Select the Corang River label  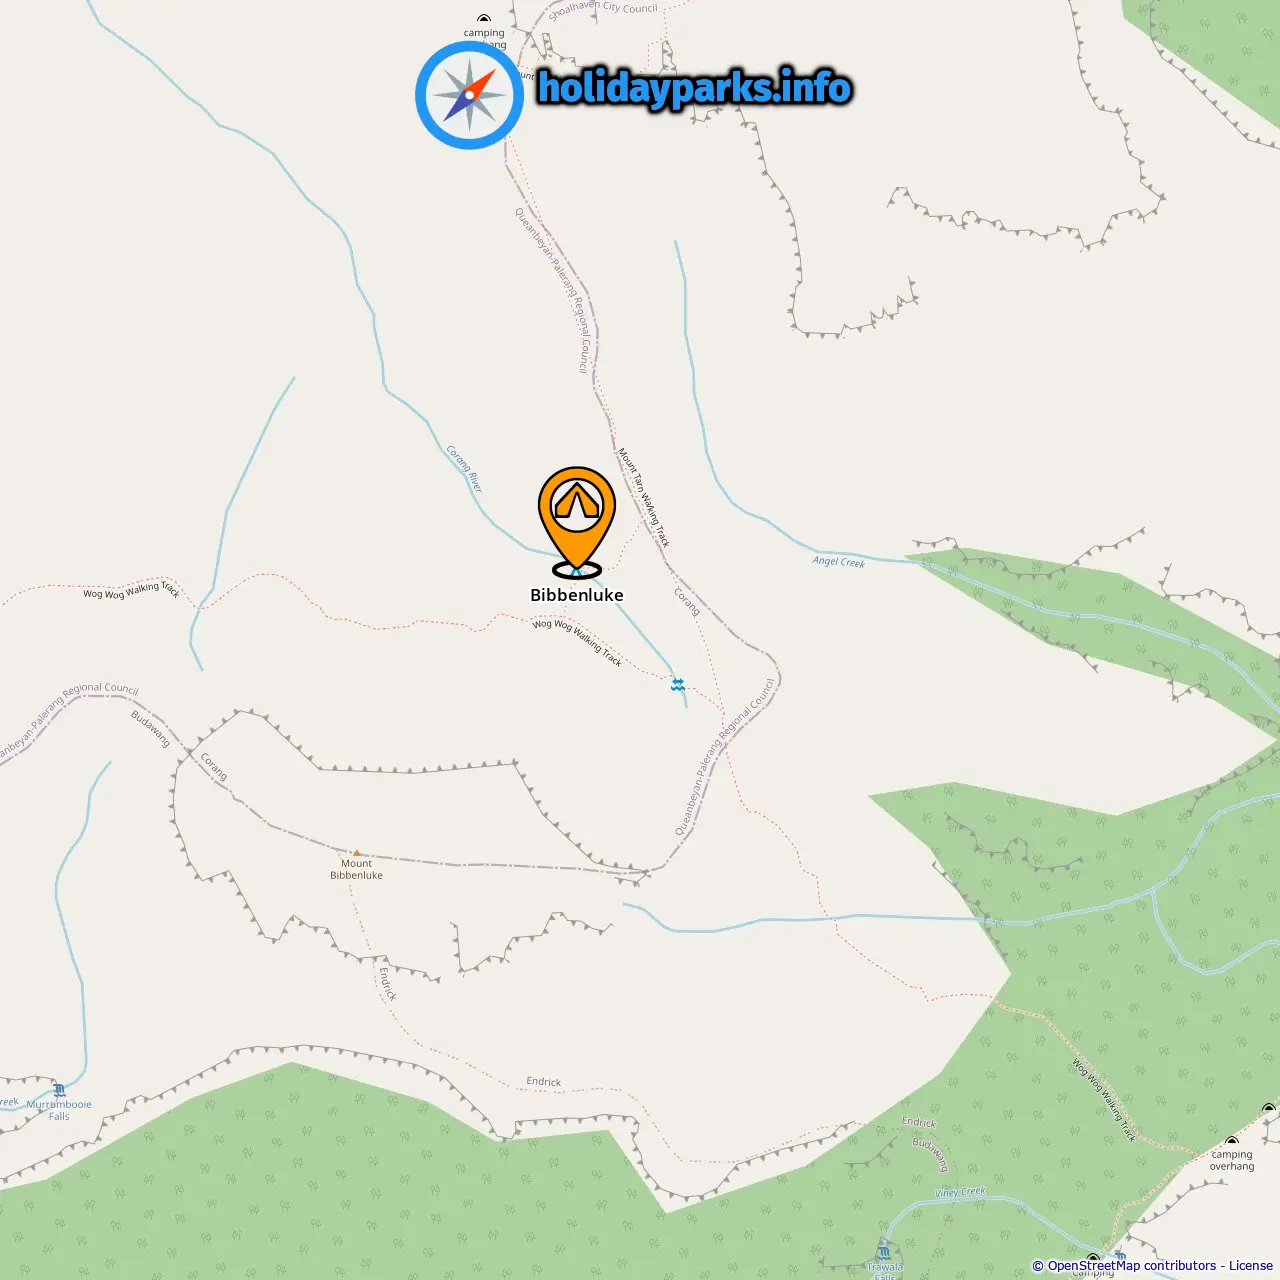pos(464,468)
